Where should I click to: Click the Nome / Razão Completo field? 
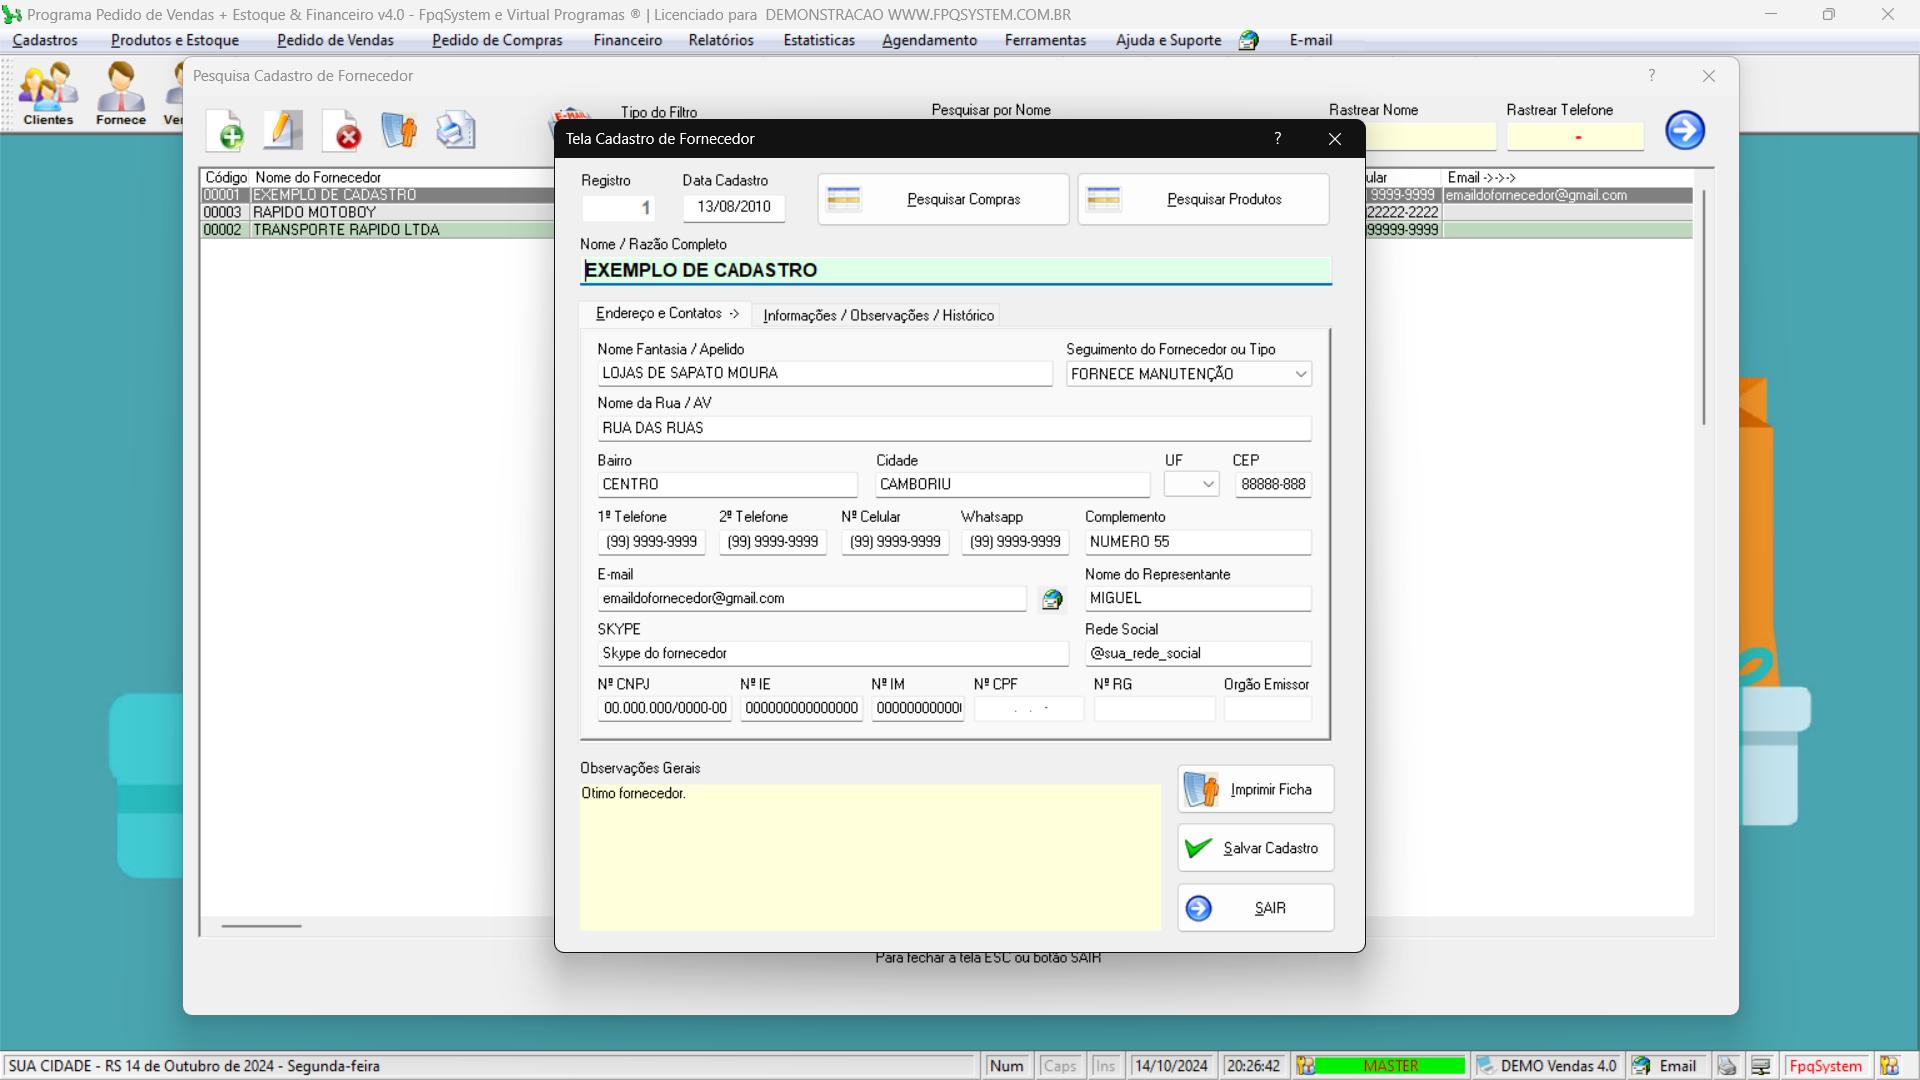tap(956, 271)
